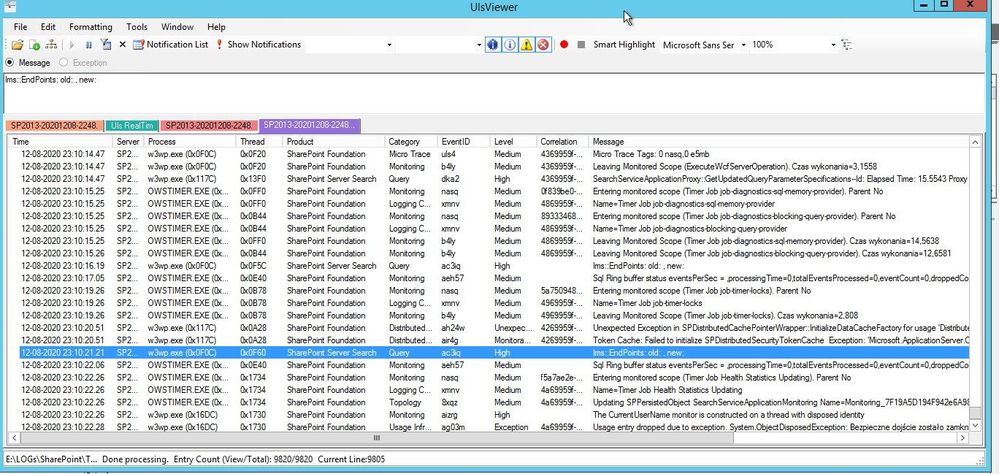Sort by the Time column header
Screen dimensions: 999x474
tap(61, 141)
